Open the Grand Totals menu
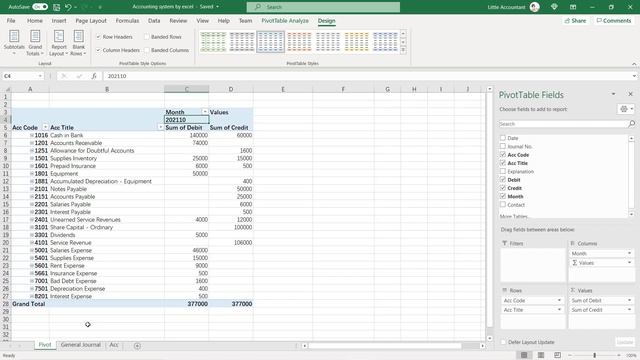The width and height of the screenshot is (640, 360). [35, 42]
